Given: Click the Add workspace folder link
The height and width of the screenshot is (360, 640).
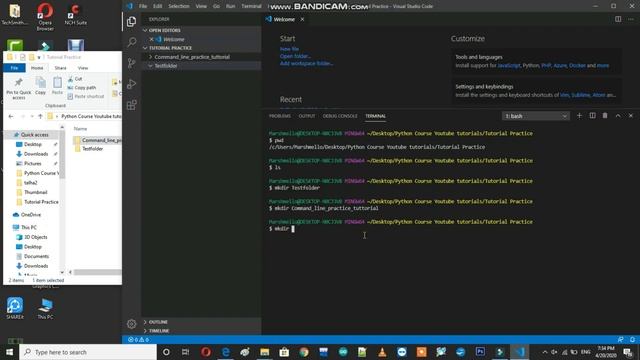Looking at the screenshot, I should [307, 63].
